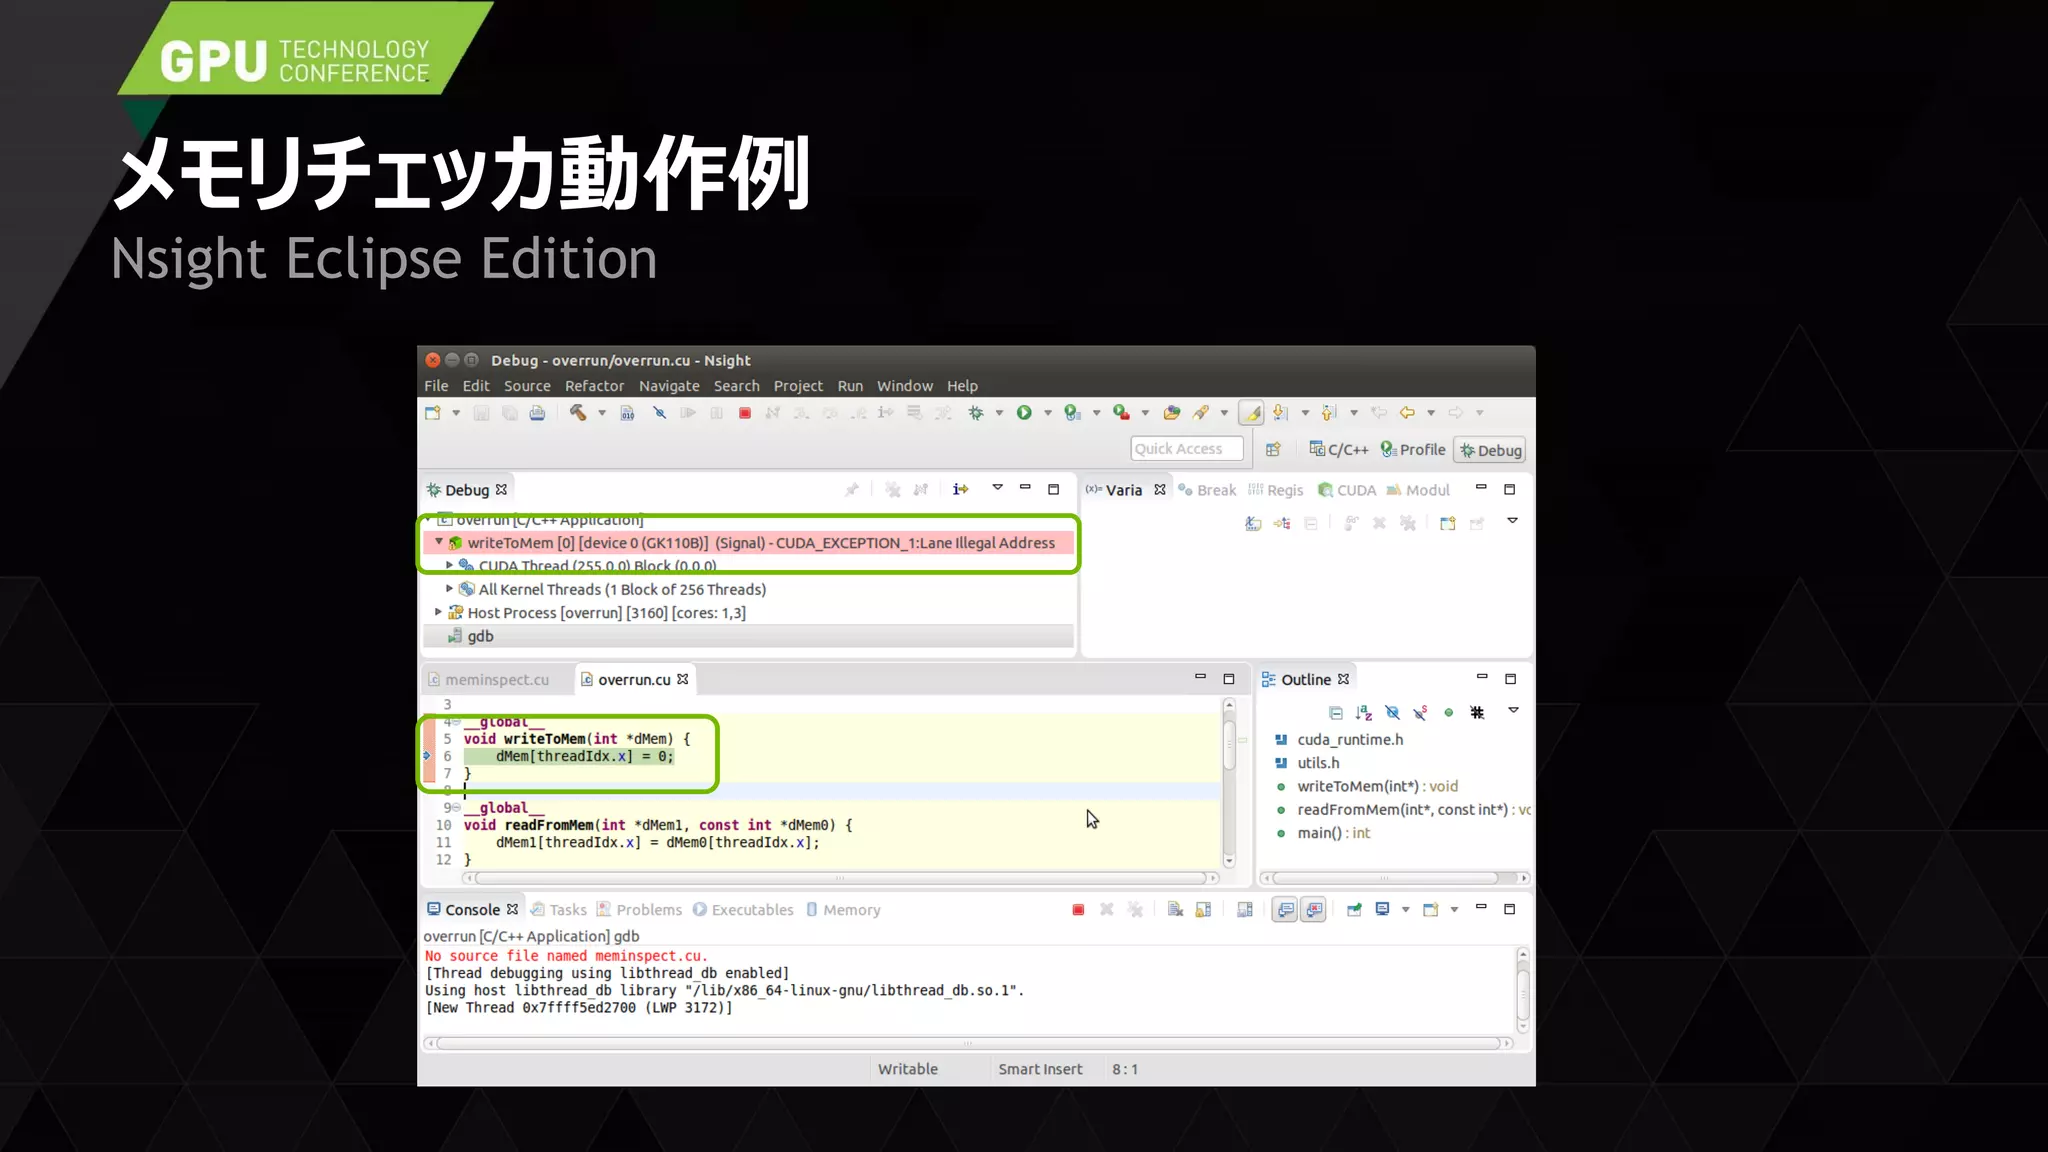Click the binary 010 toolbar icon

click(627, 413)
